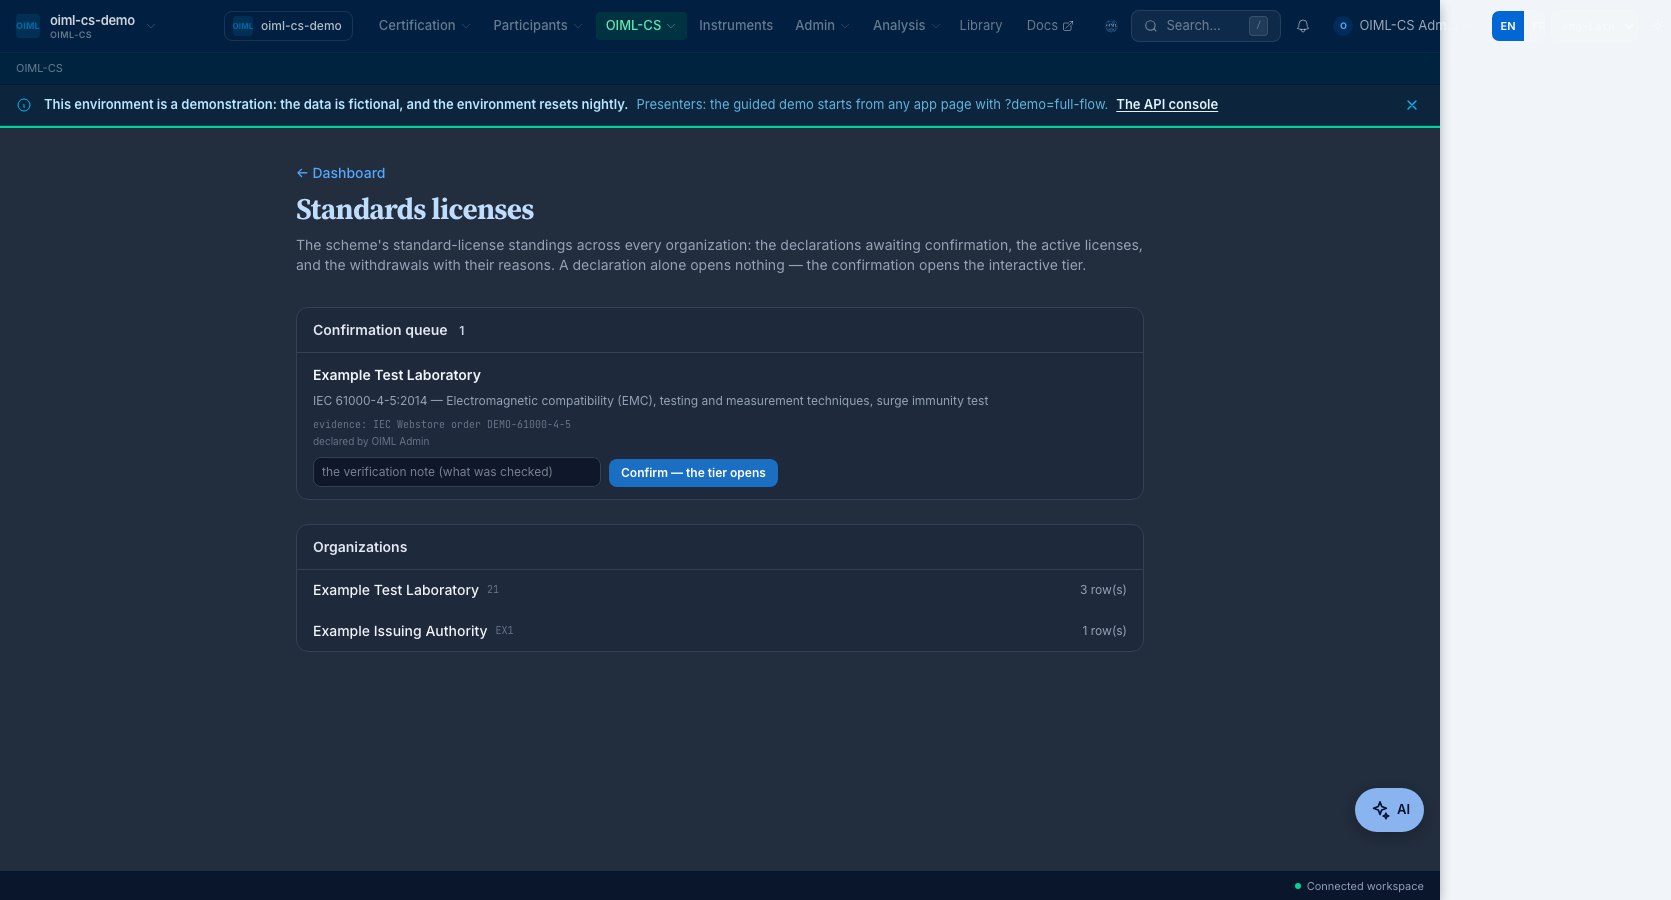The height and width of the screenshot is (900, 1671).
Task: Click Confirm — the tier opens
Action: (693, 473)
